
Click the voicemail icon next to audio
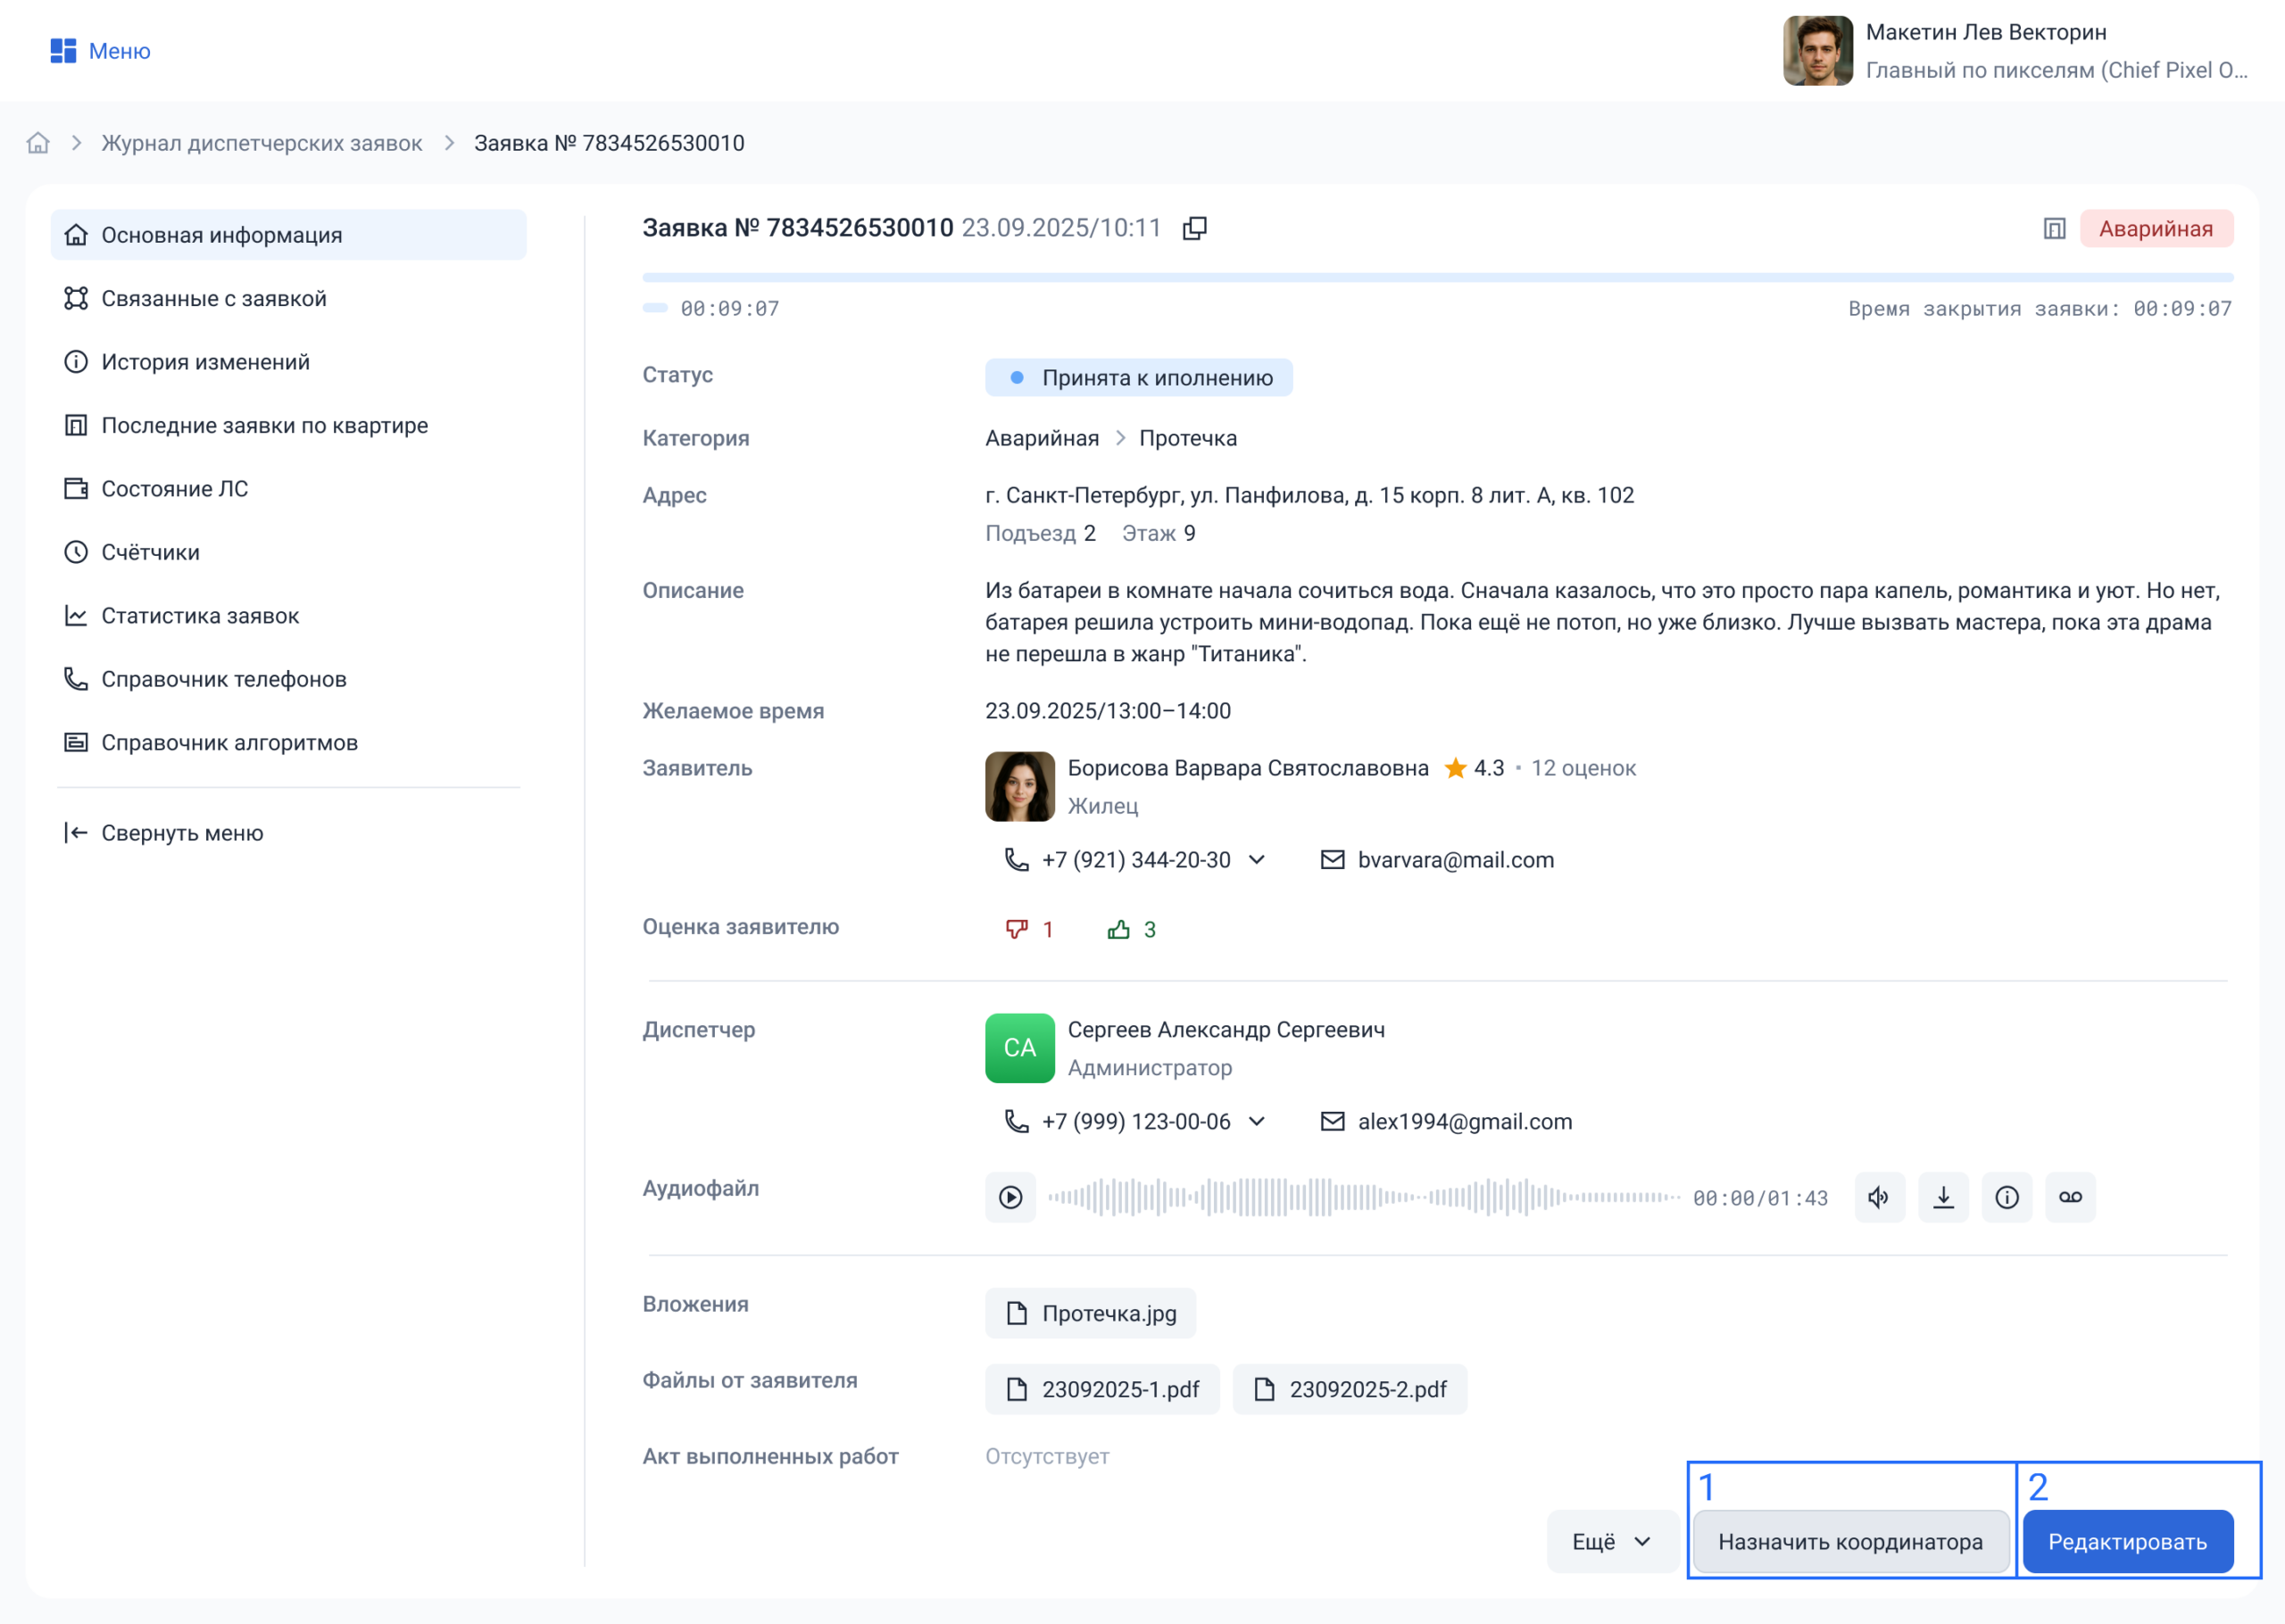2070,1197
